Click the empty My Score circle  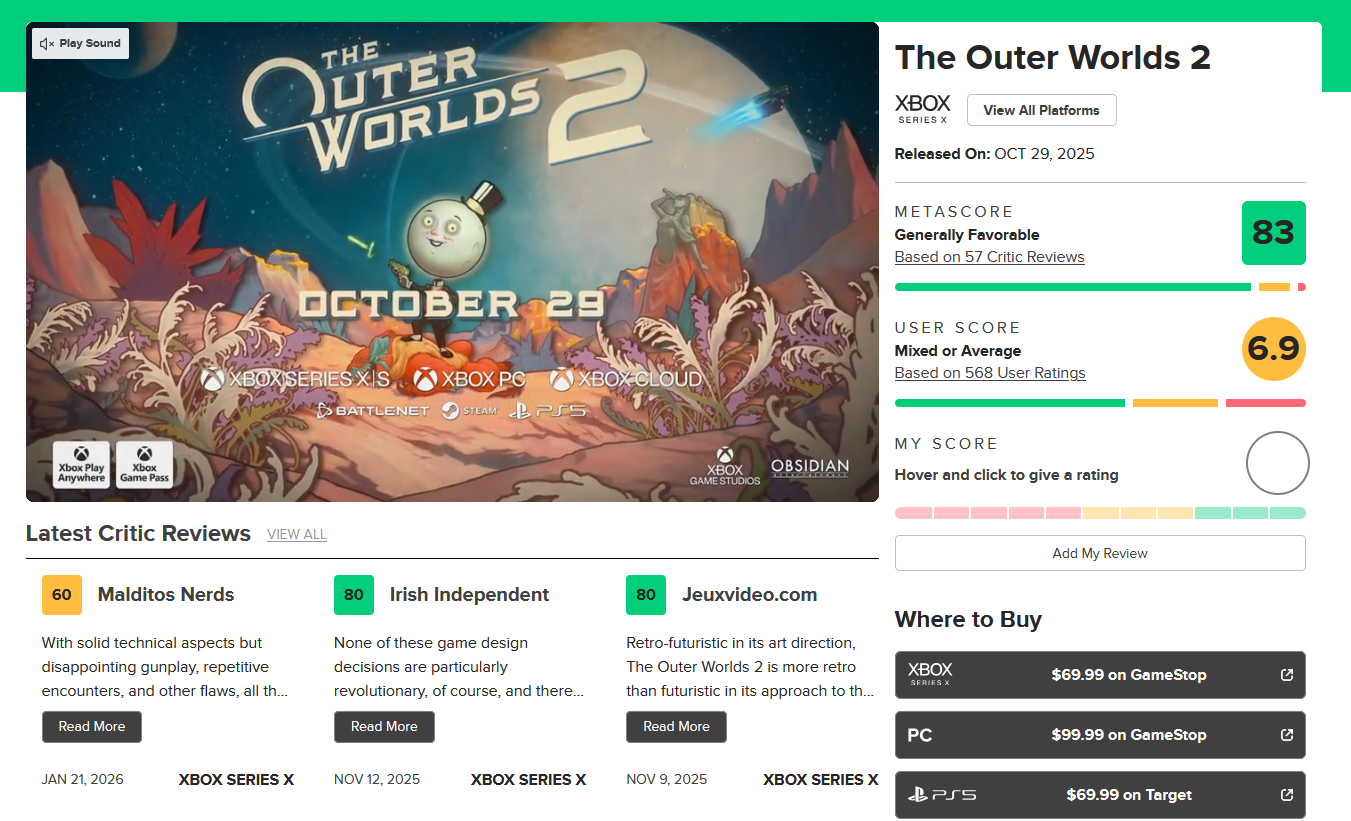[1277, 463]
